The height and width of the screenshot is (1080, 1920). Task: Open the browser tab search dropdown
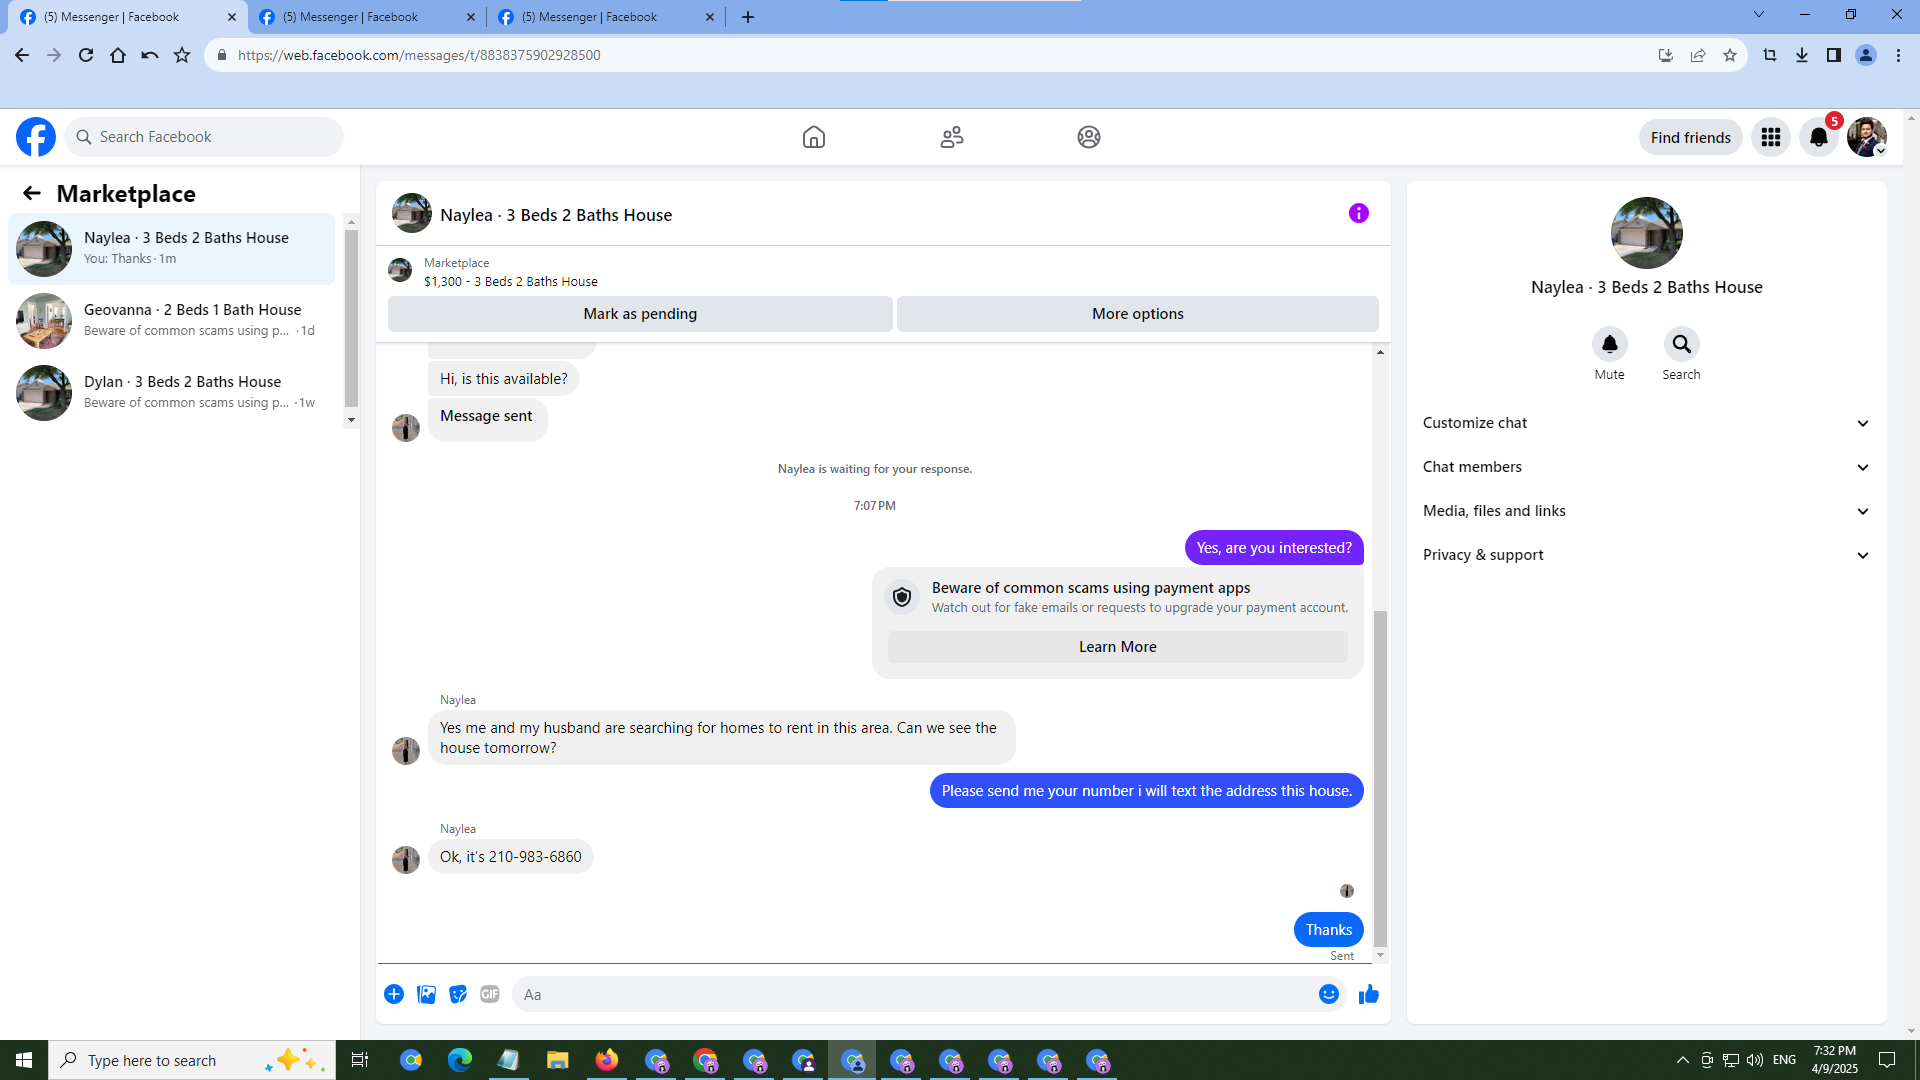pos(1759,15)
